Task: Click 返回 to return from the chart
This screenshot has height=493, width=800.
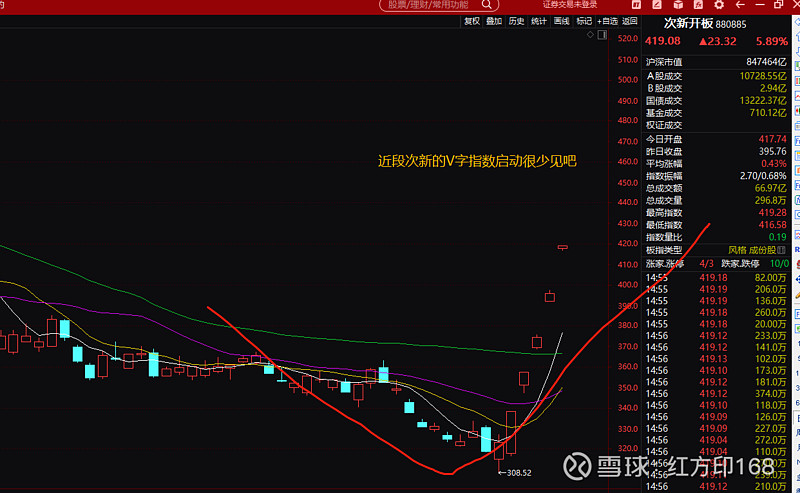Action: click(x=630, y=21)
